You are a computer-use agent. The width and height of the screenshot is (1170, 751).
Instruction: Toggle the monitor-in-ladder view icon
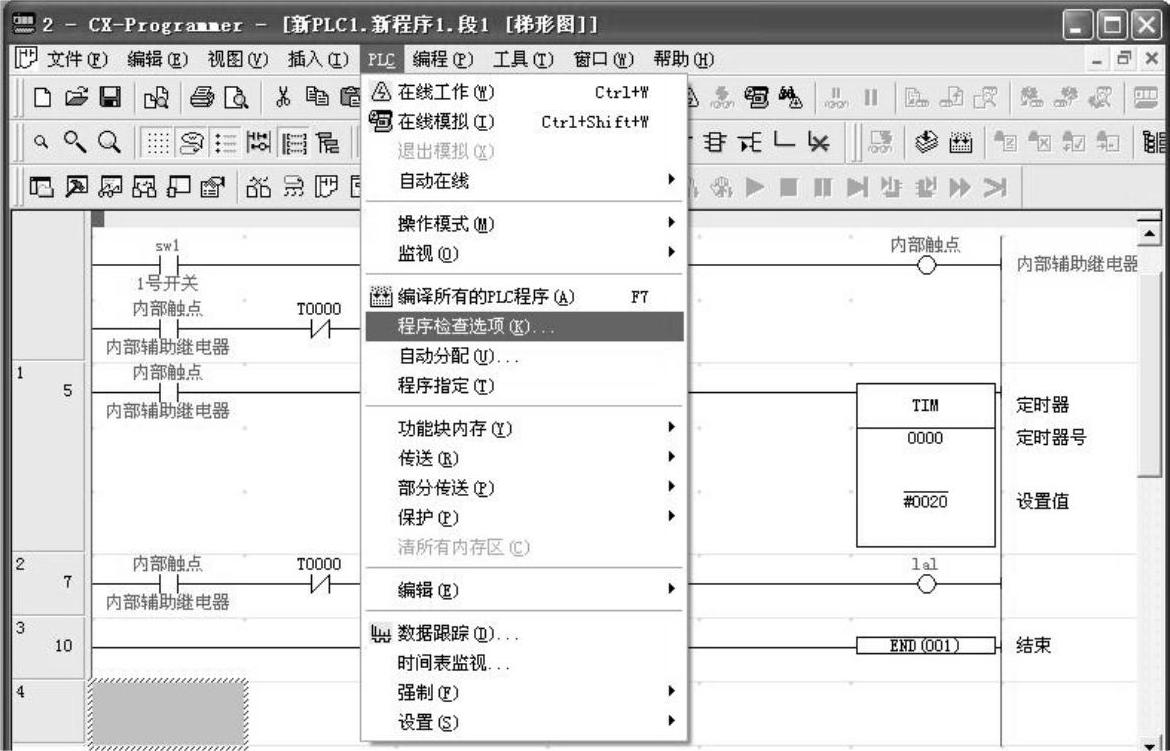[x=259, y=142]
